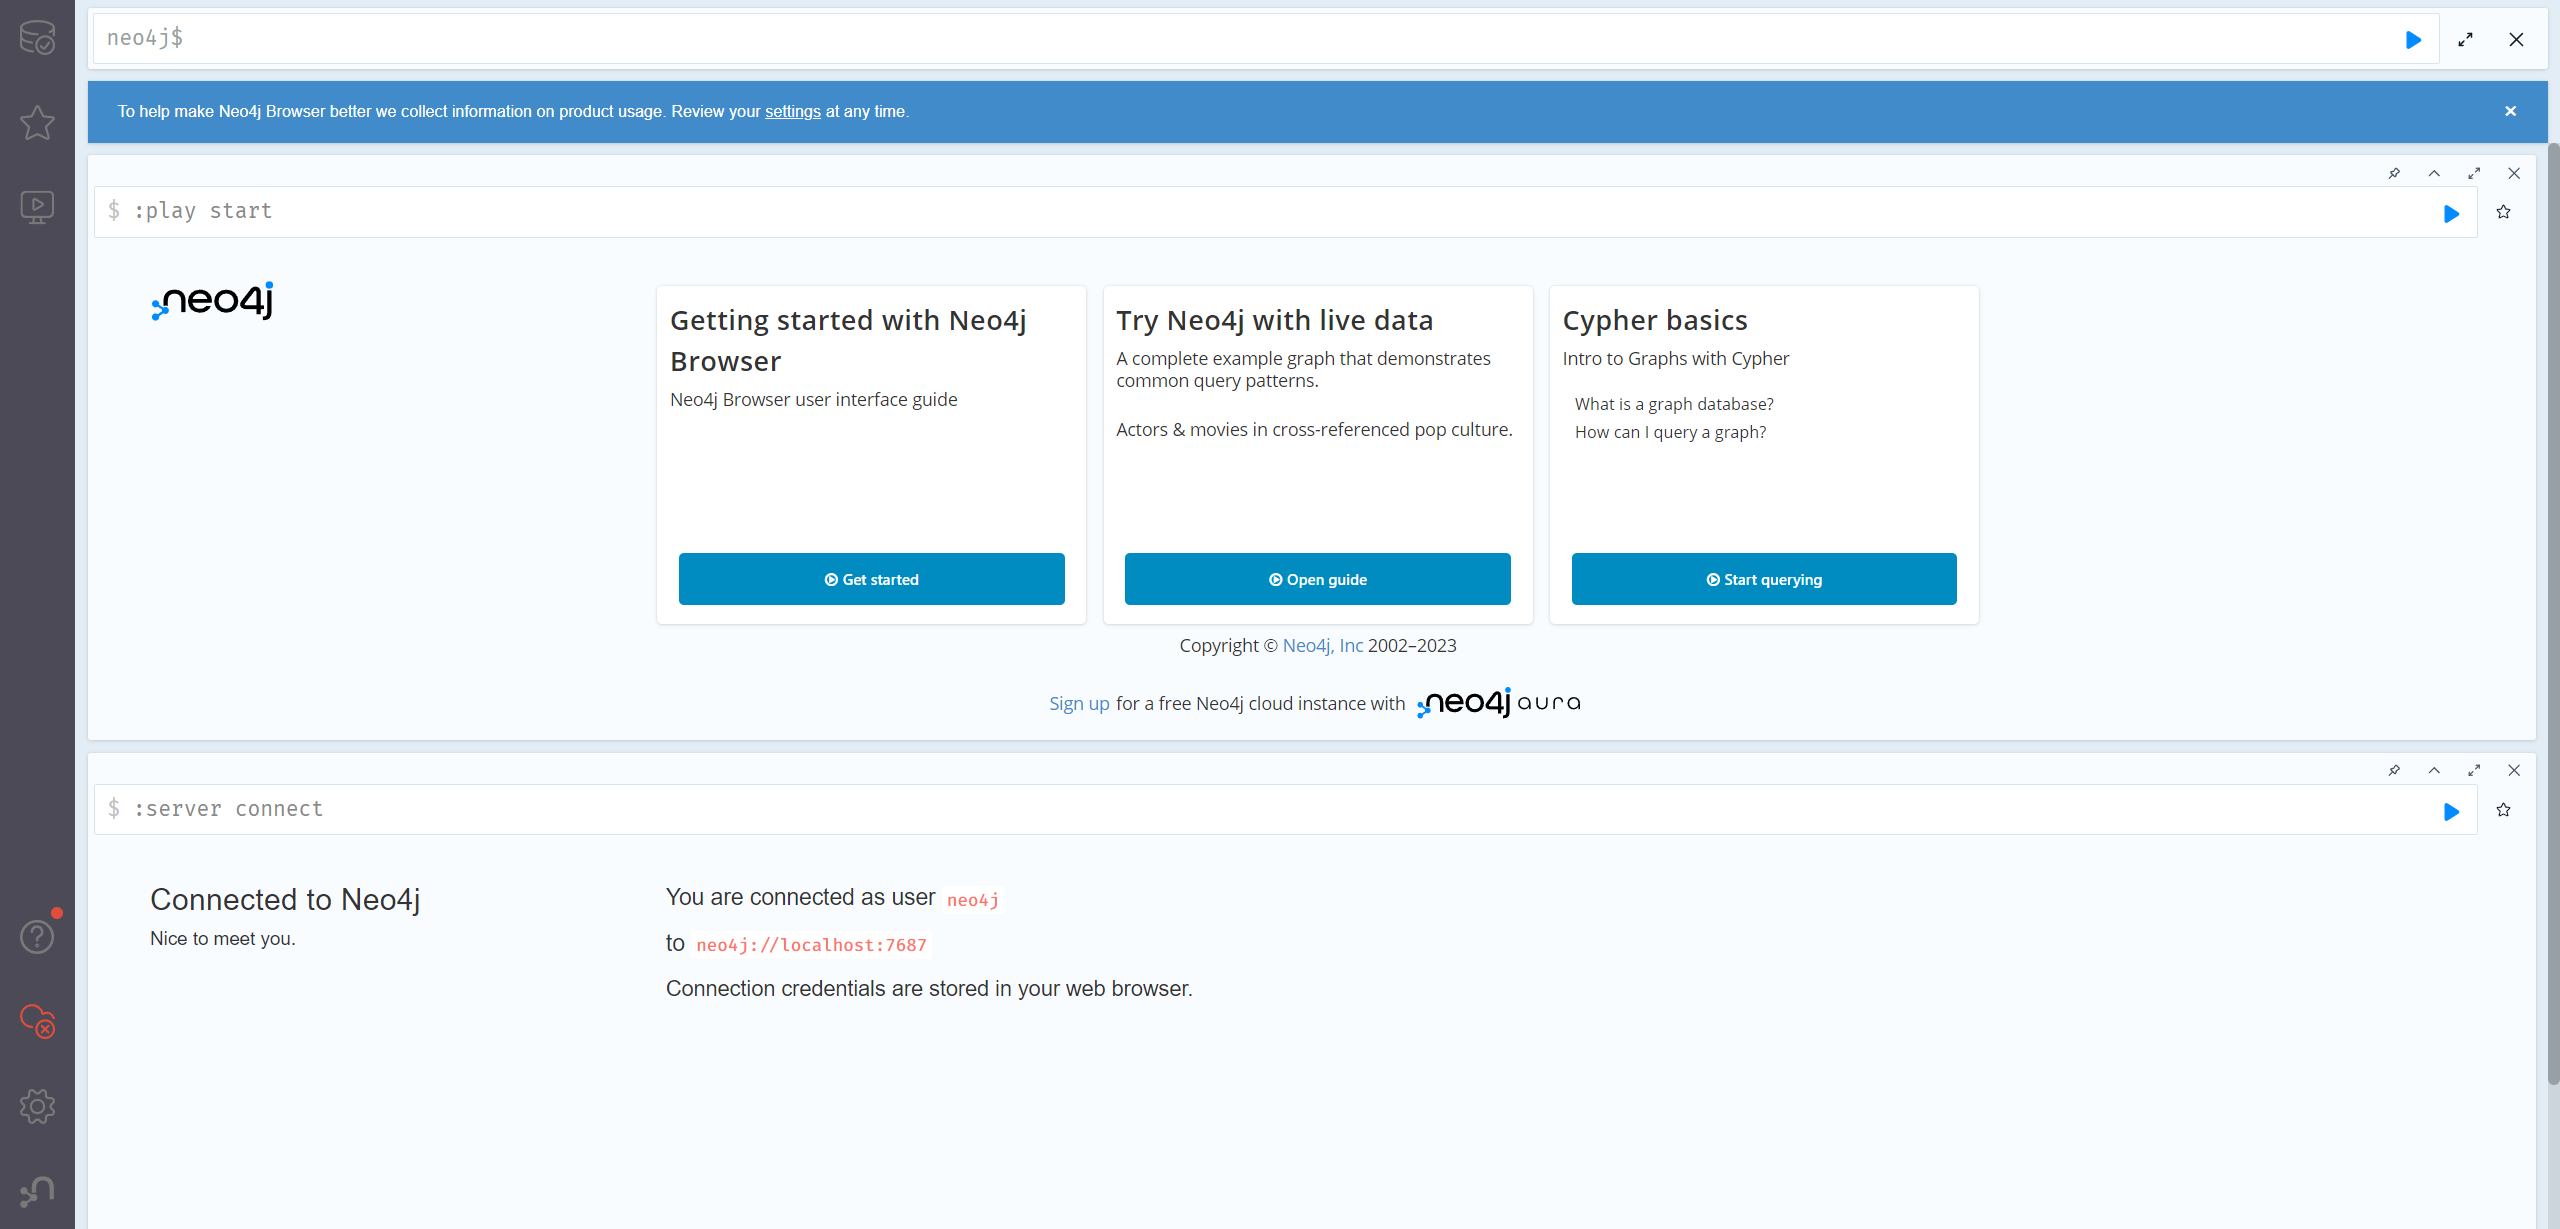Open the Favorites star sidebar icon
2560x1229 pixels.
click(x=37, y=122)
